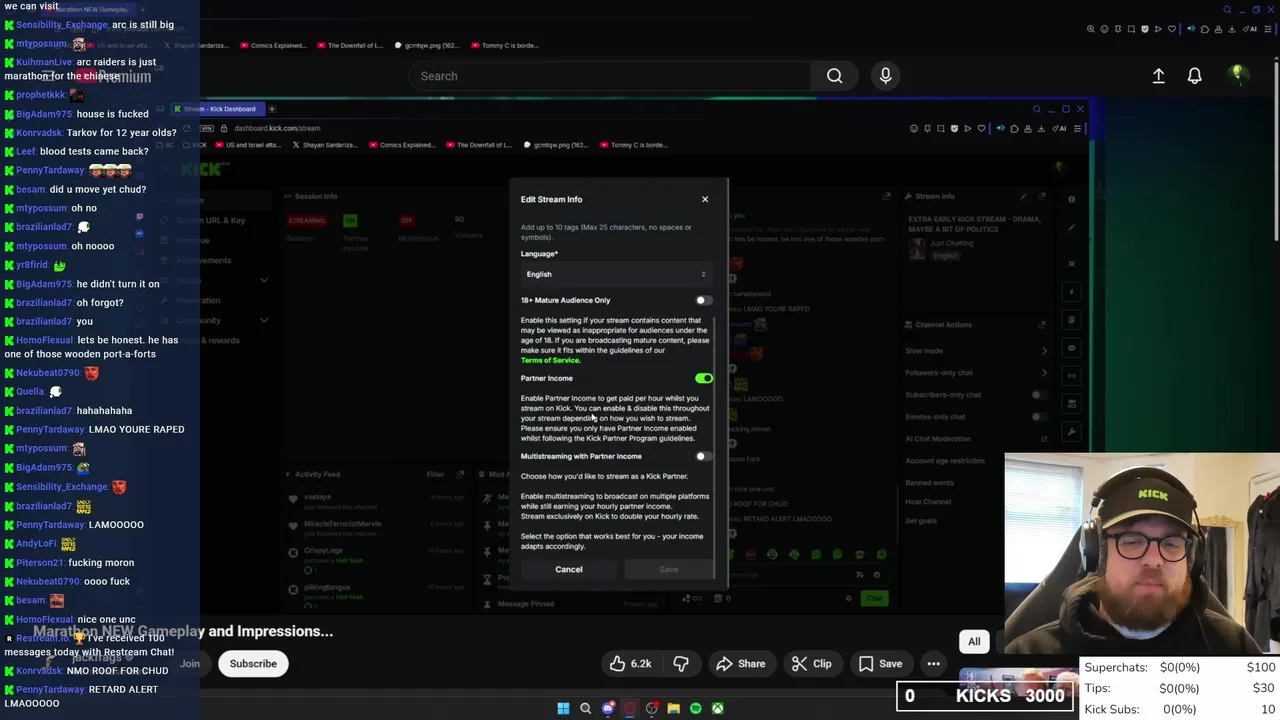Image resolution: width=1280 pixels, height=720 pixels.
Task: Open YouTube notifications bell
Action: pos(1194,76)
